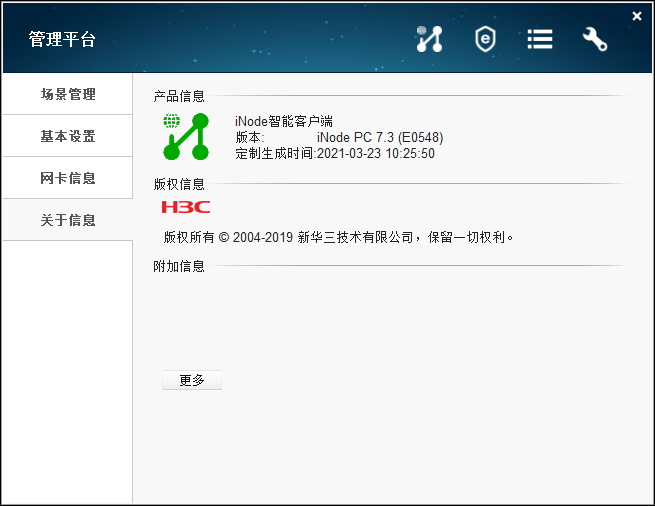Click the iNode智能客户端 product name
Viewport: 655px width, 506px height.
click(x=284, y=121)
